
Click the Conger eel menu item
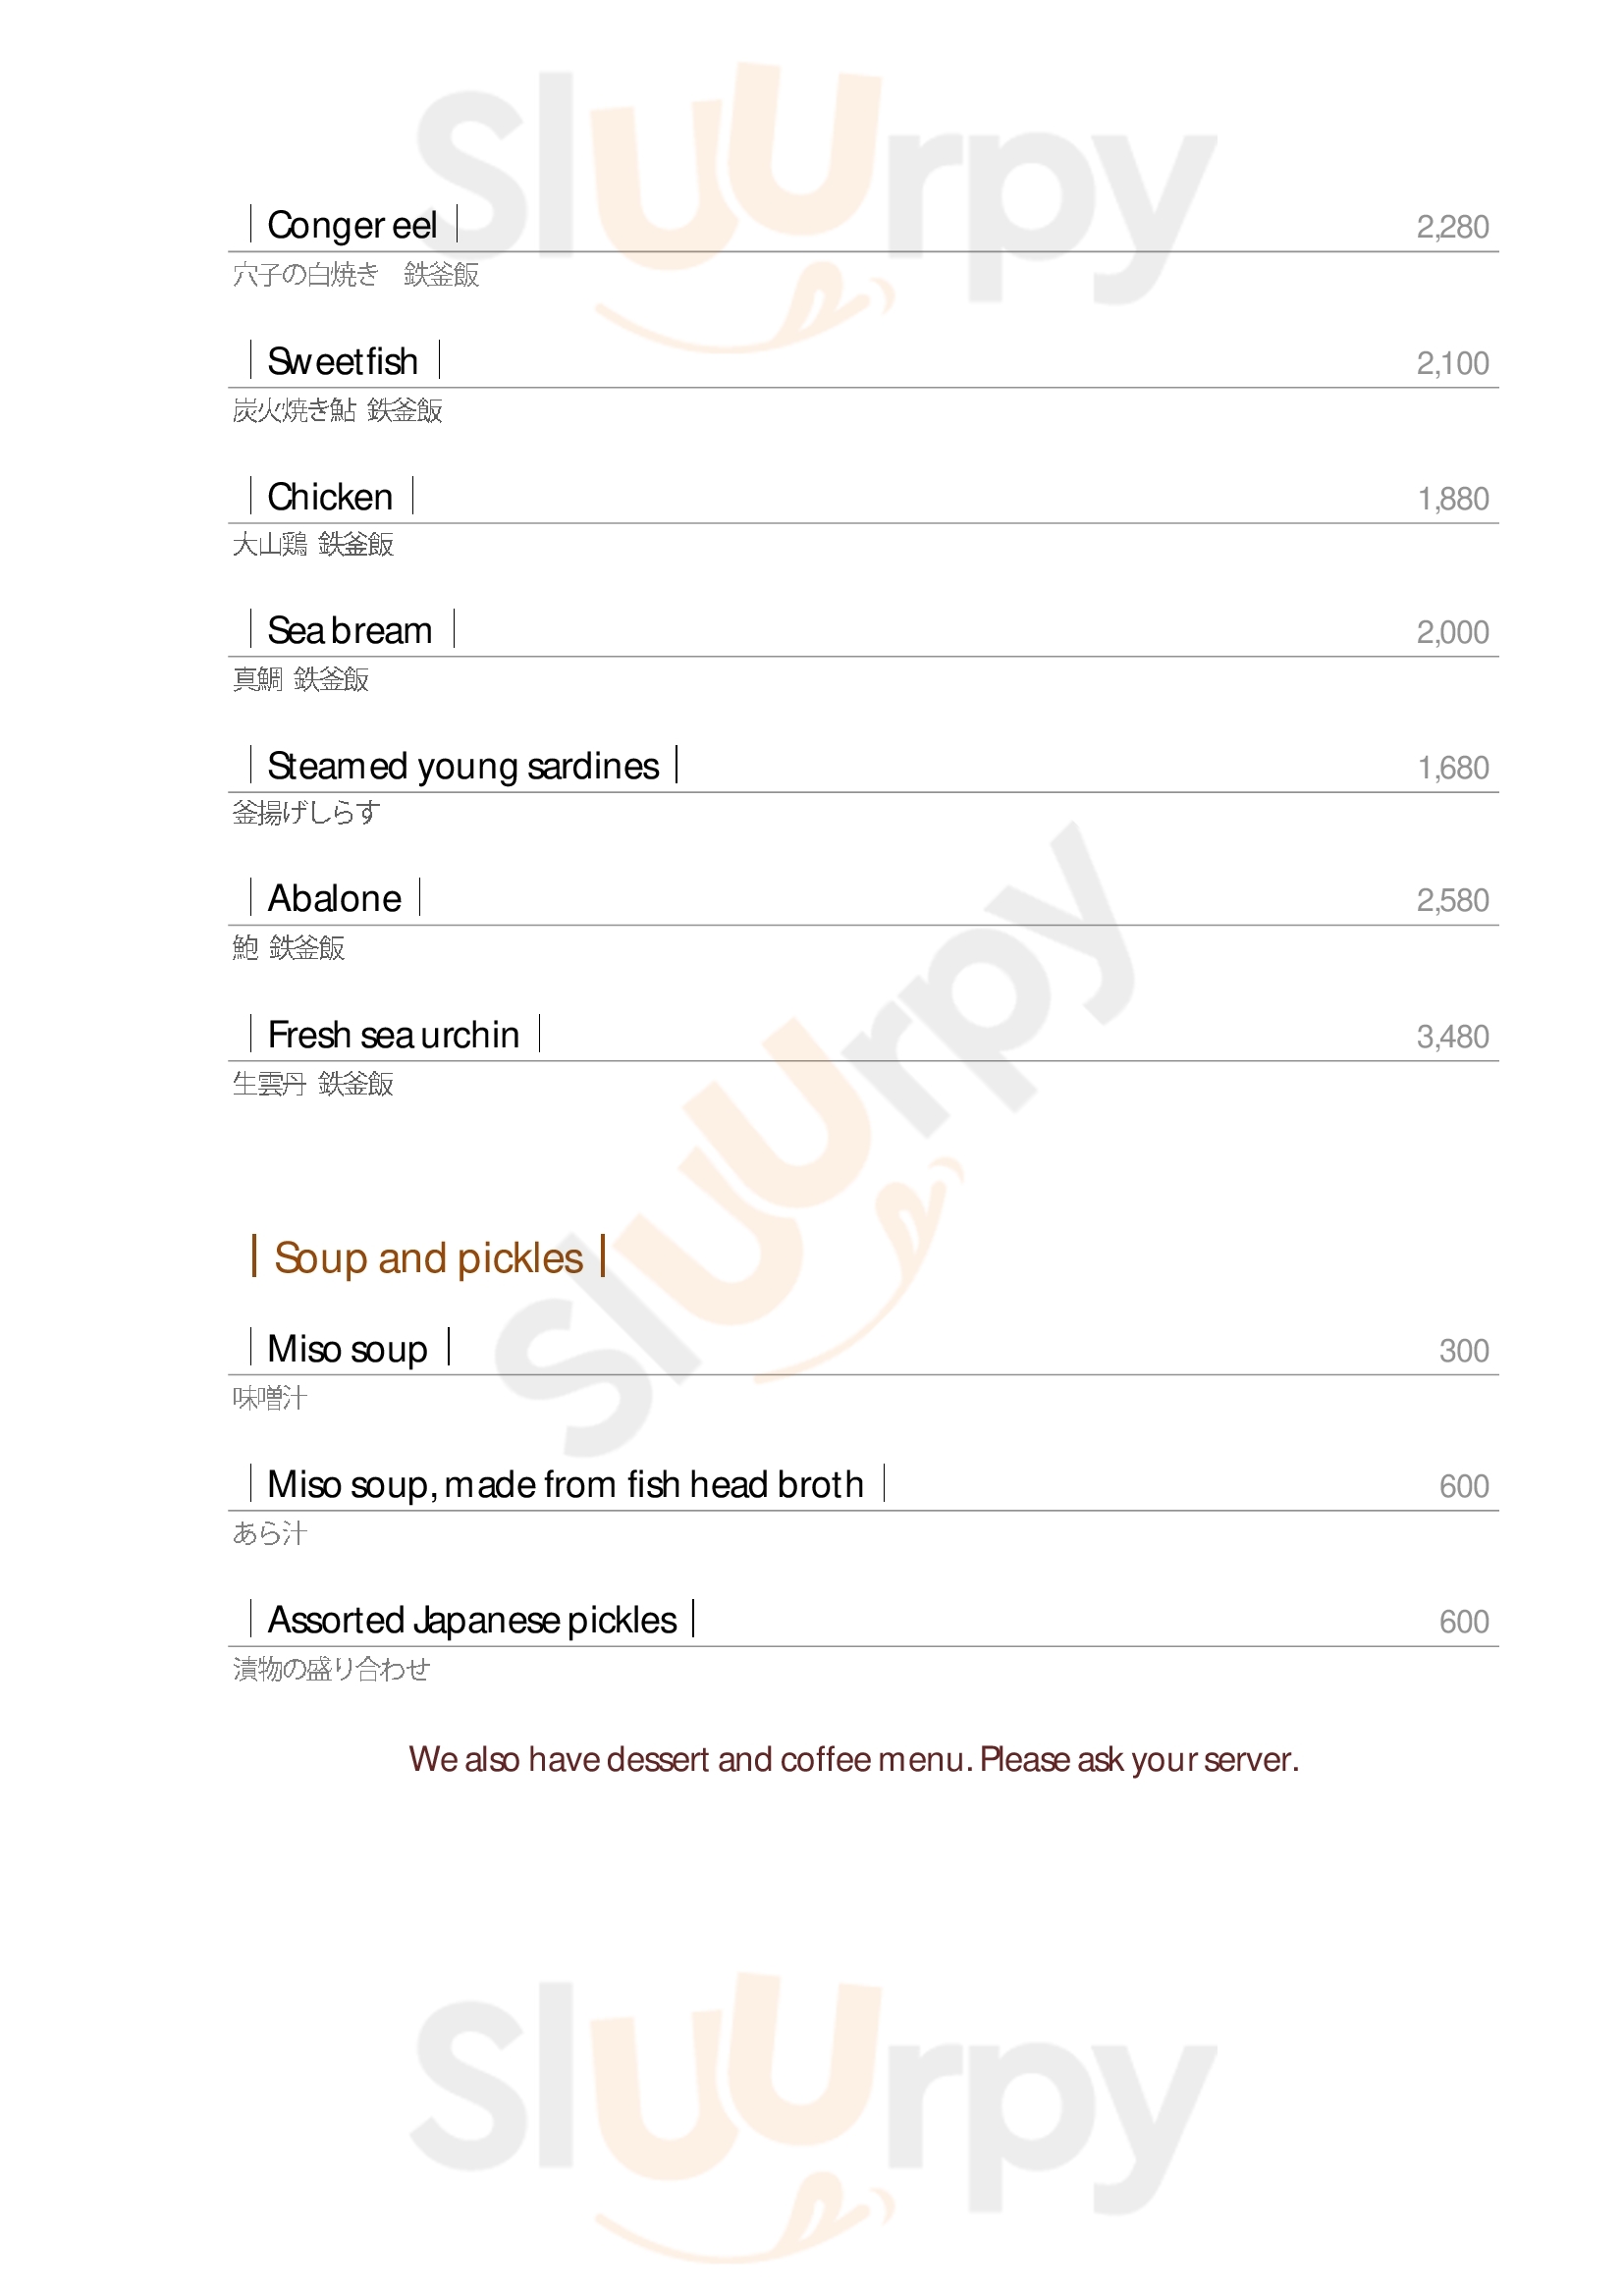tap(352, 226)
